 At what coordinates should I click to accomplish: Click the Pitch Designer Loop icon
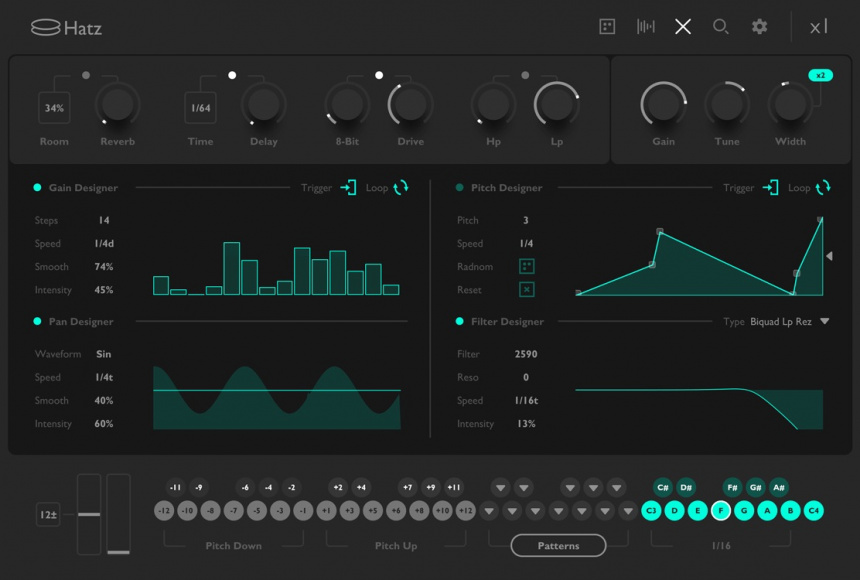click(823, 188)
